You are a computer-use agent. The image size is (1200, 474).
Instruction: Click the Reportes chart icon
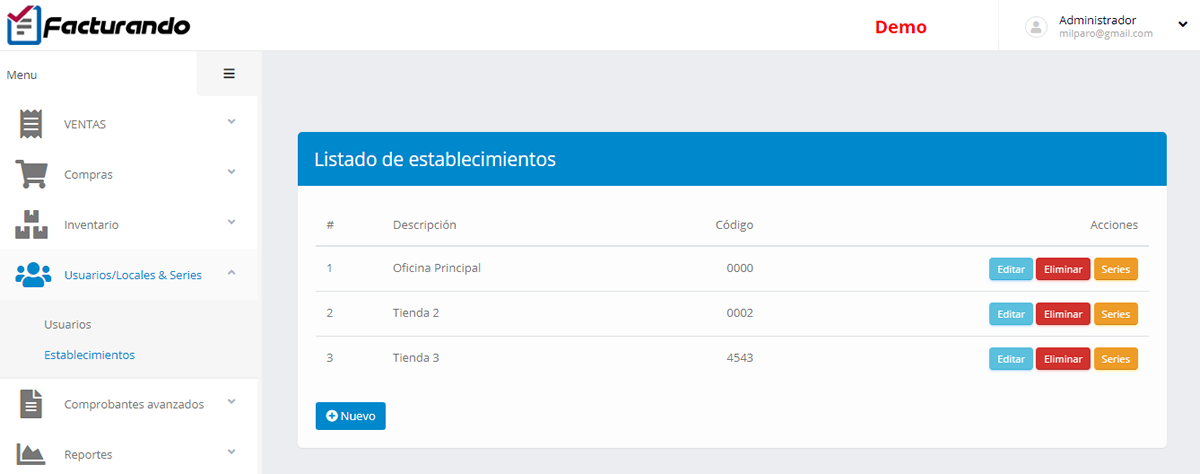click(31, 454)
